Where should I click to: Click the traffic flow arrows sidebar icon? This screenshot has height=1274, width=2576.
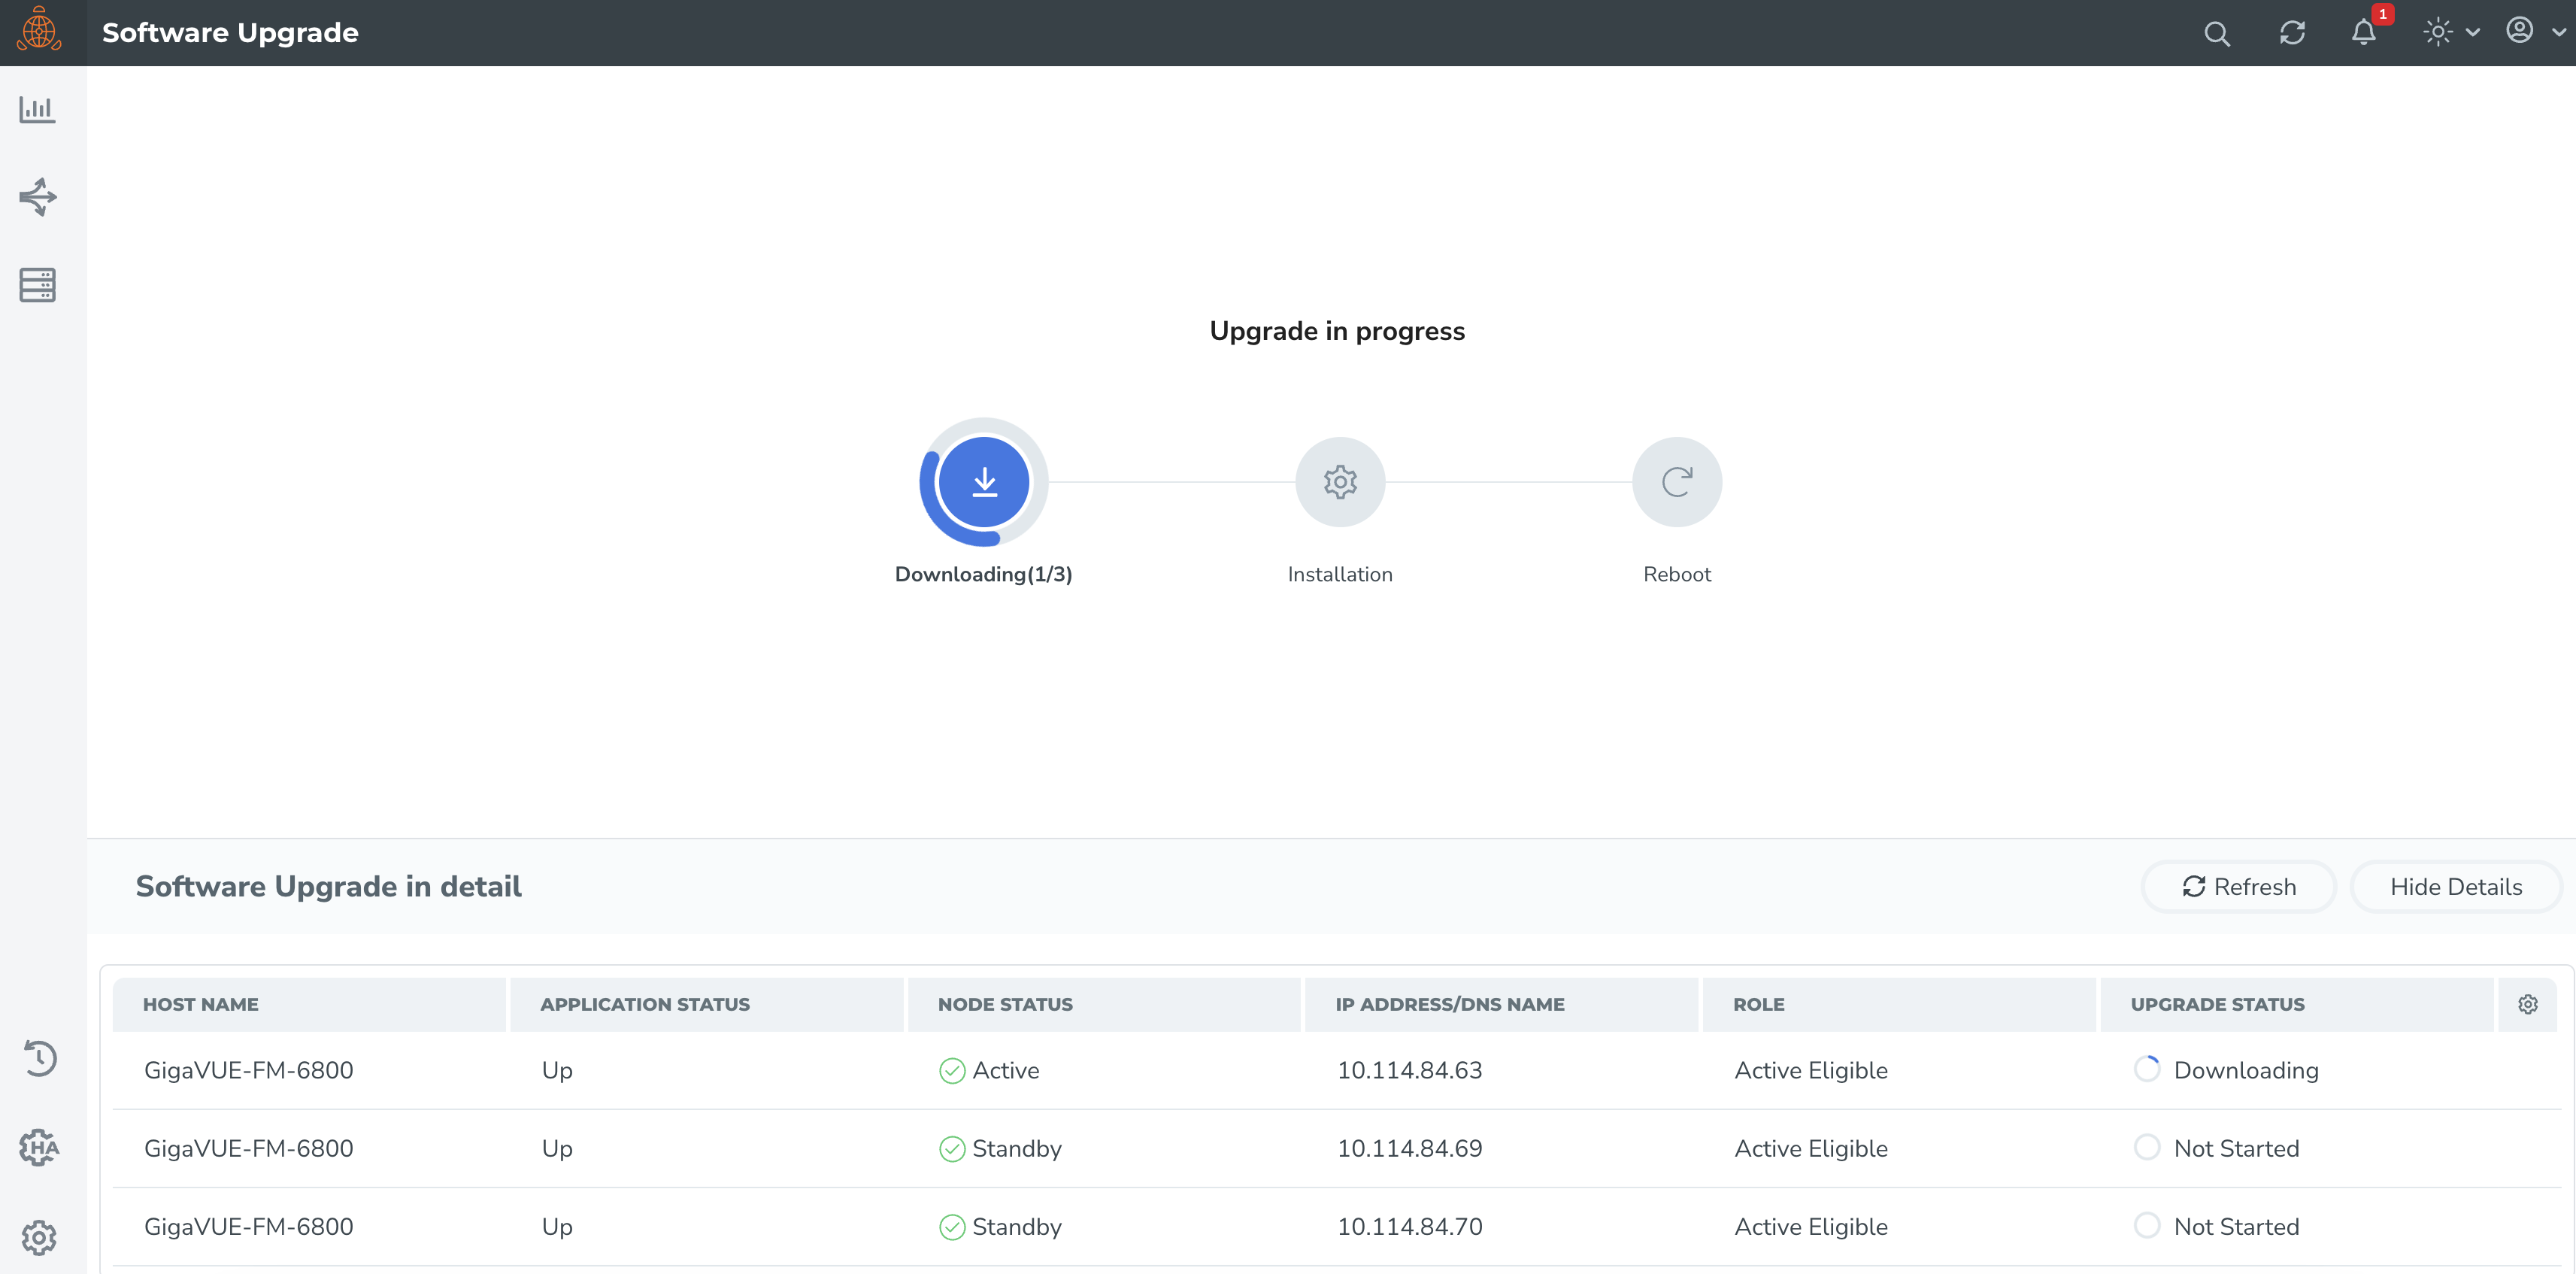(x=38, y=197)
